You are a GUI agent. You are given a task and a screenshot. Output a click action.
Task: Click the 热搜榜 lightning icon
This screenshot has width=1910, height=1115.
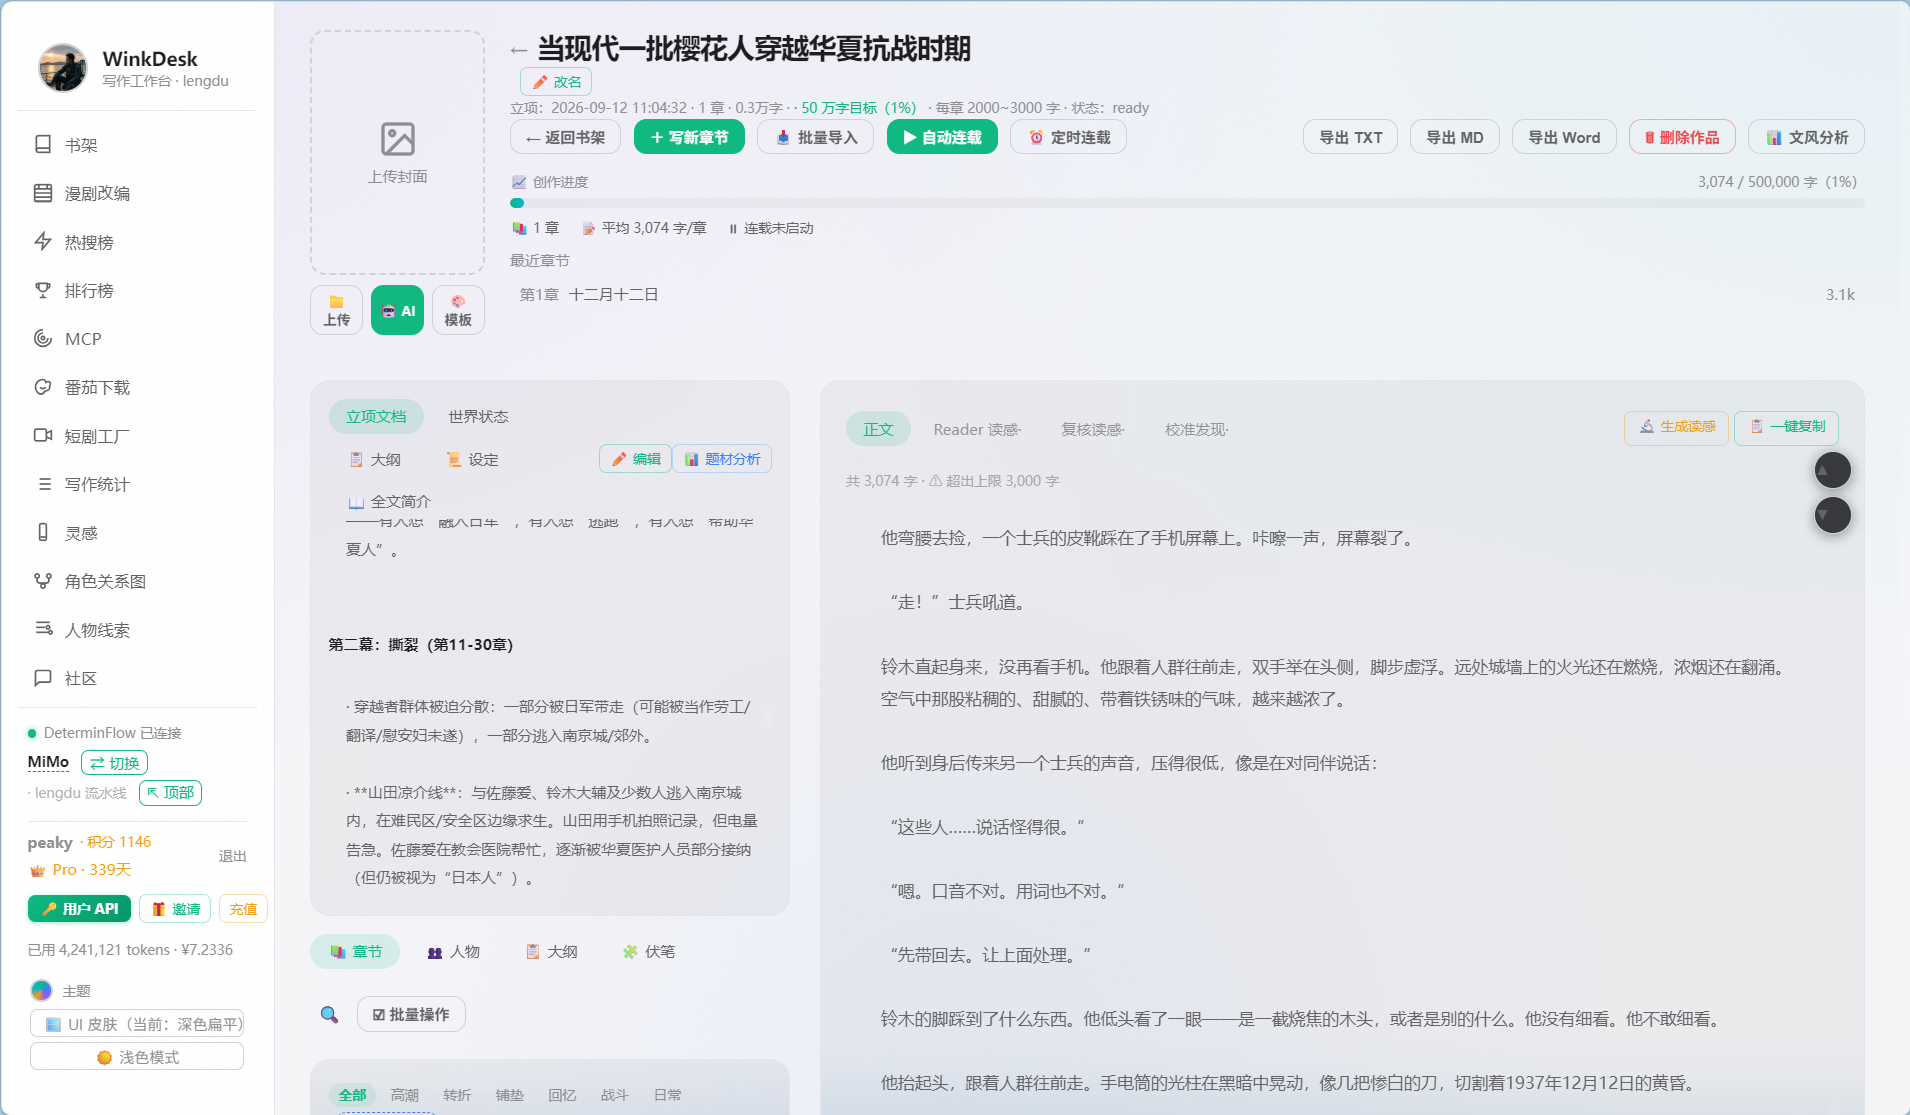[x=43, y=242]
